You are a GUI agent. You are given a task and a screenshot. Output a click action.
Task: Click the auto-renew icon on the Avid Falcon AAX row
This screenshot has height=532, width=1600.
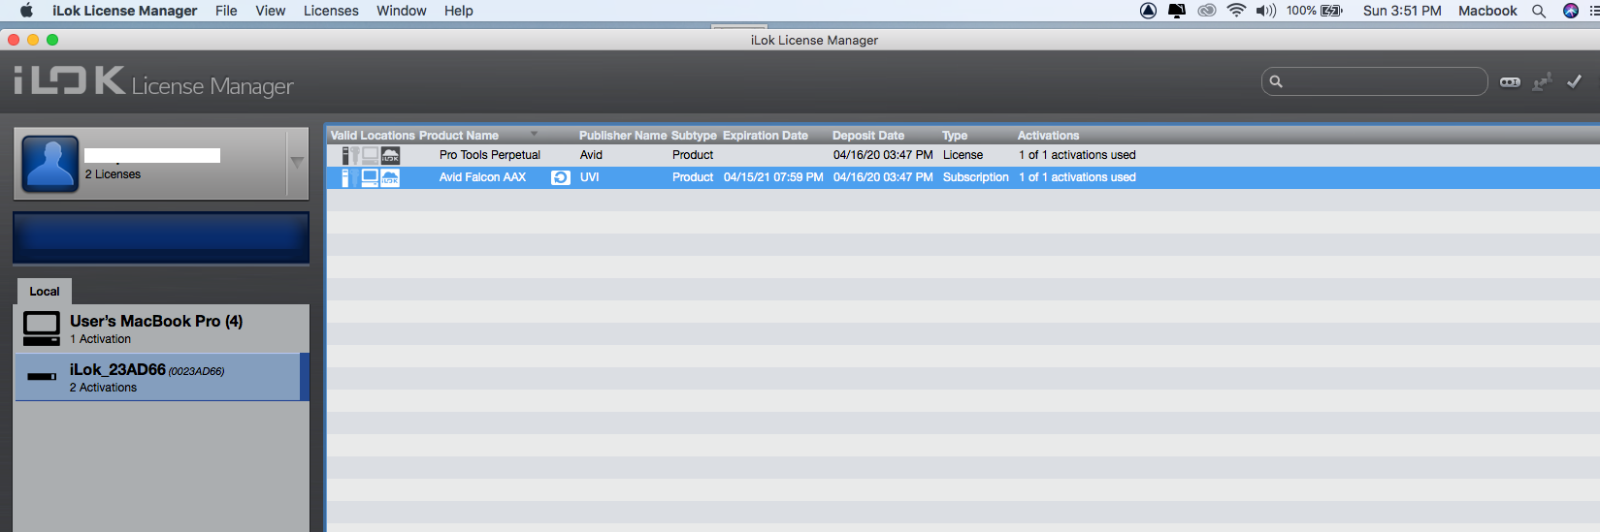click(x=561, y=178)
